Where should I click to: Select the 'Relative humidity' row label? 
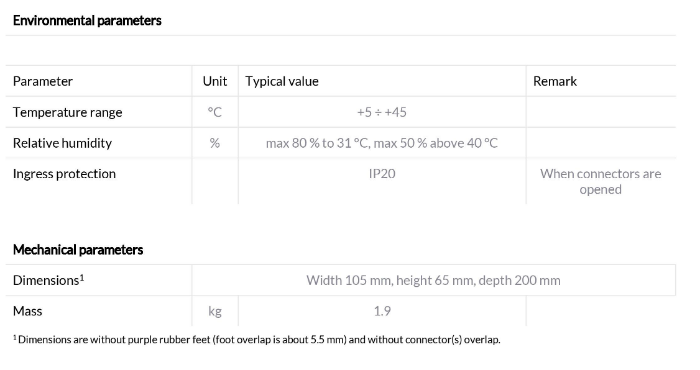pos(62,143)
